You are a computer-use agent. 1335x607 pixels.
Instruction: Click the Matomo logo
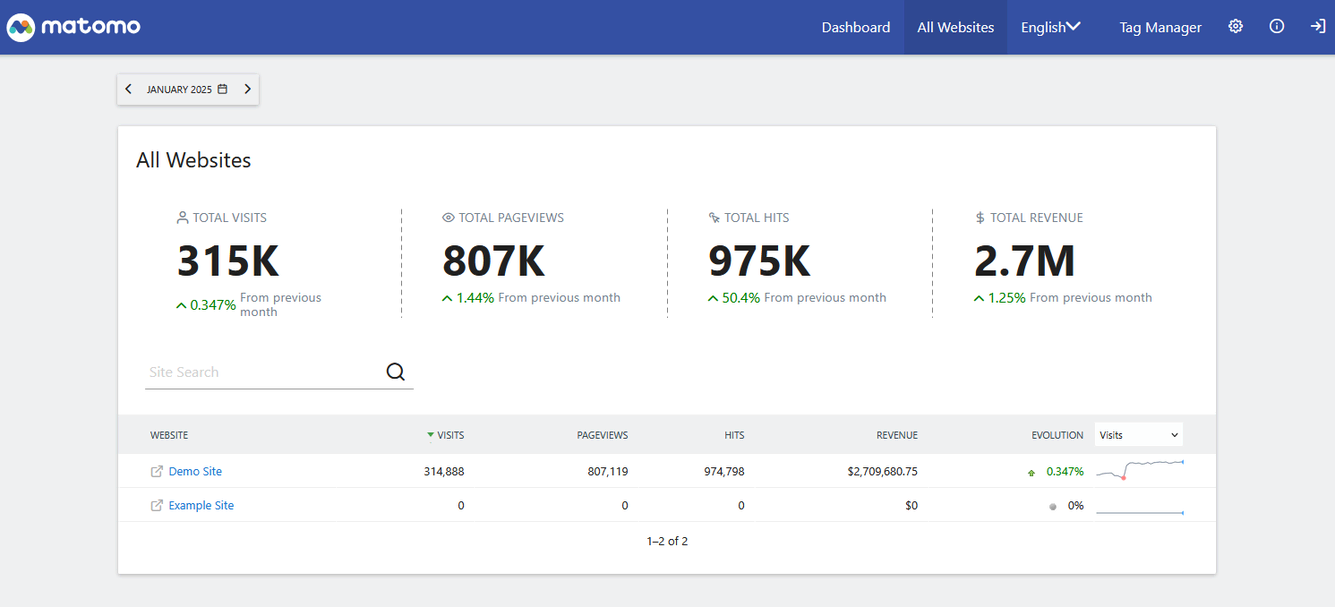click(x=74, y=27)
